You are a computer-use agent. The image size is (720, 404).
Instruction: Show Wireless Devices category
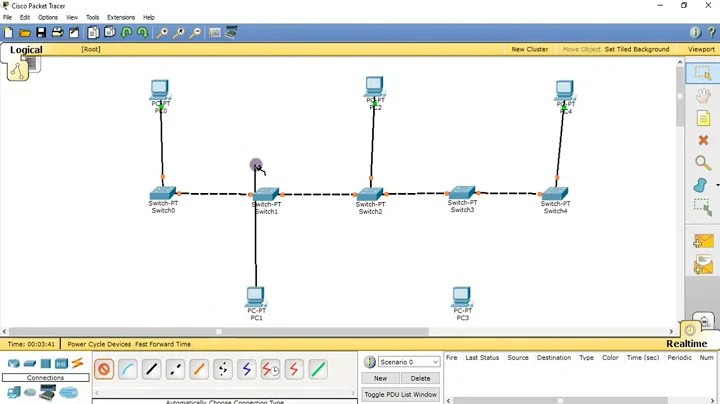point(61,364)
